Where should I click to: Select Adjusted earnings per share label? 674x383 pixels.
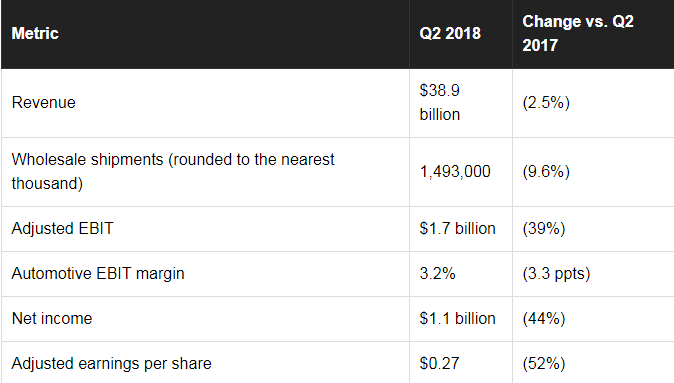point(111,364)
